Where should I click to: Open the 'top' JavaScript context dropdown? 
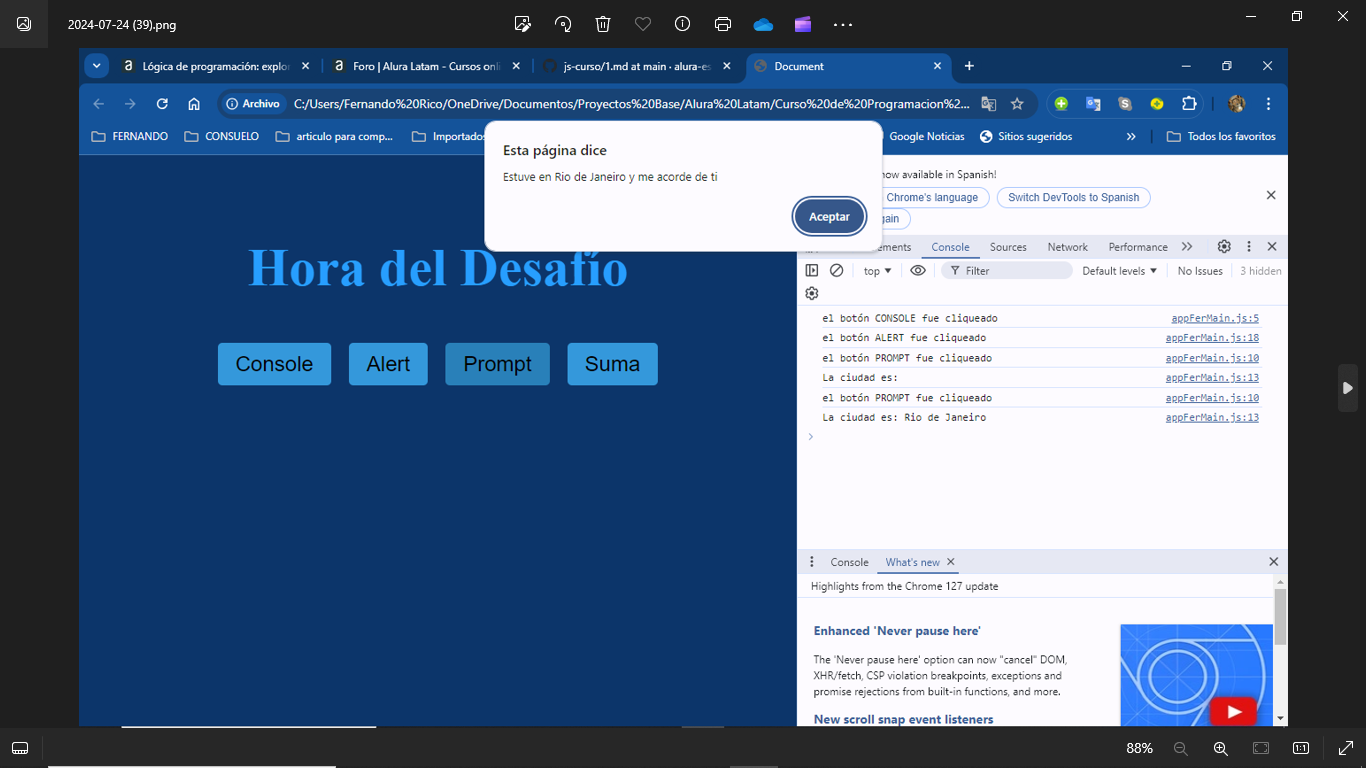[877, 271]
